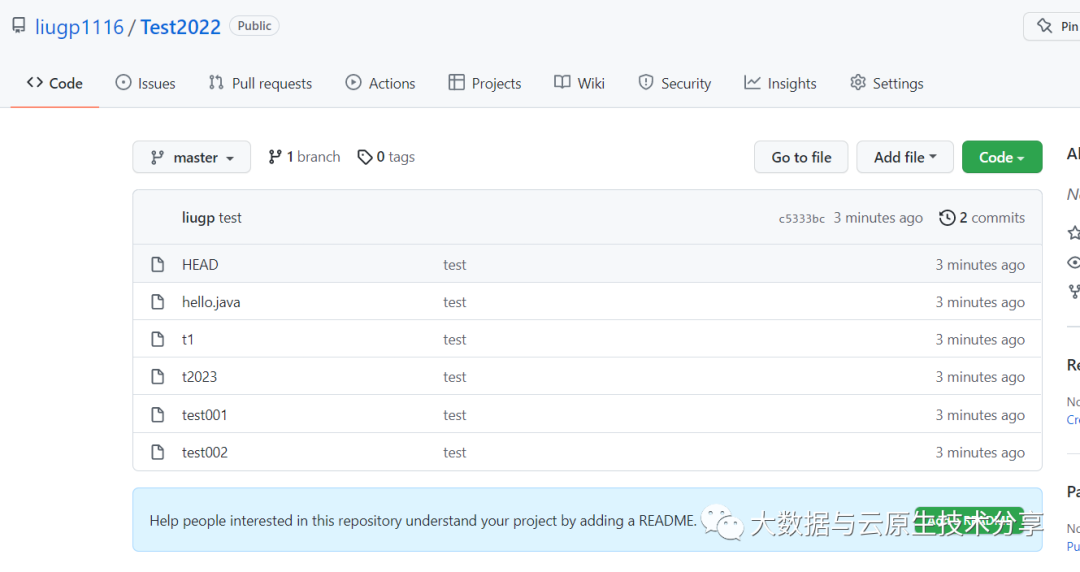This screenshot has height=572, width=1080.
Task: Open the Test2022 repository link
Action: coord(180,27)
